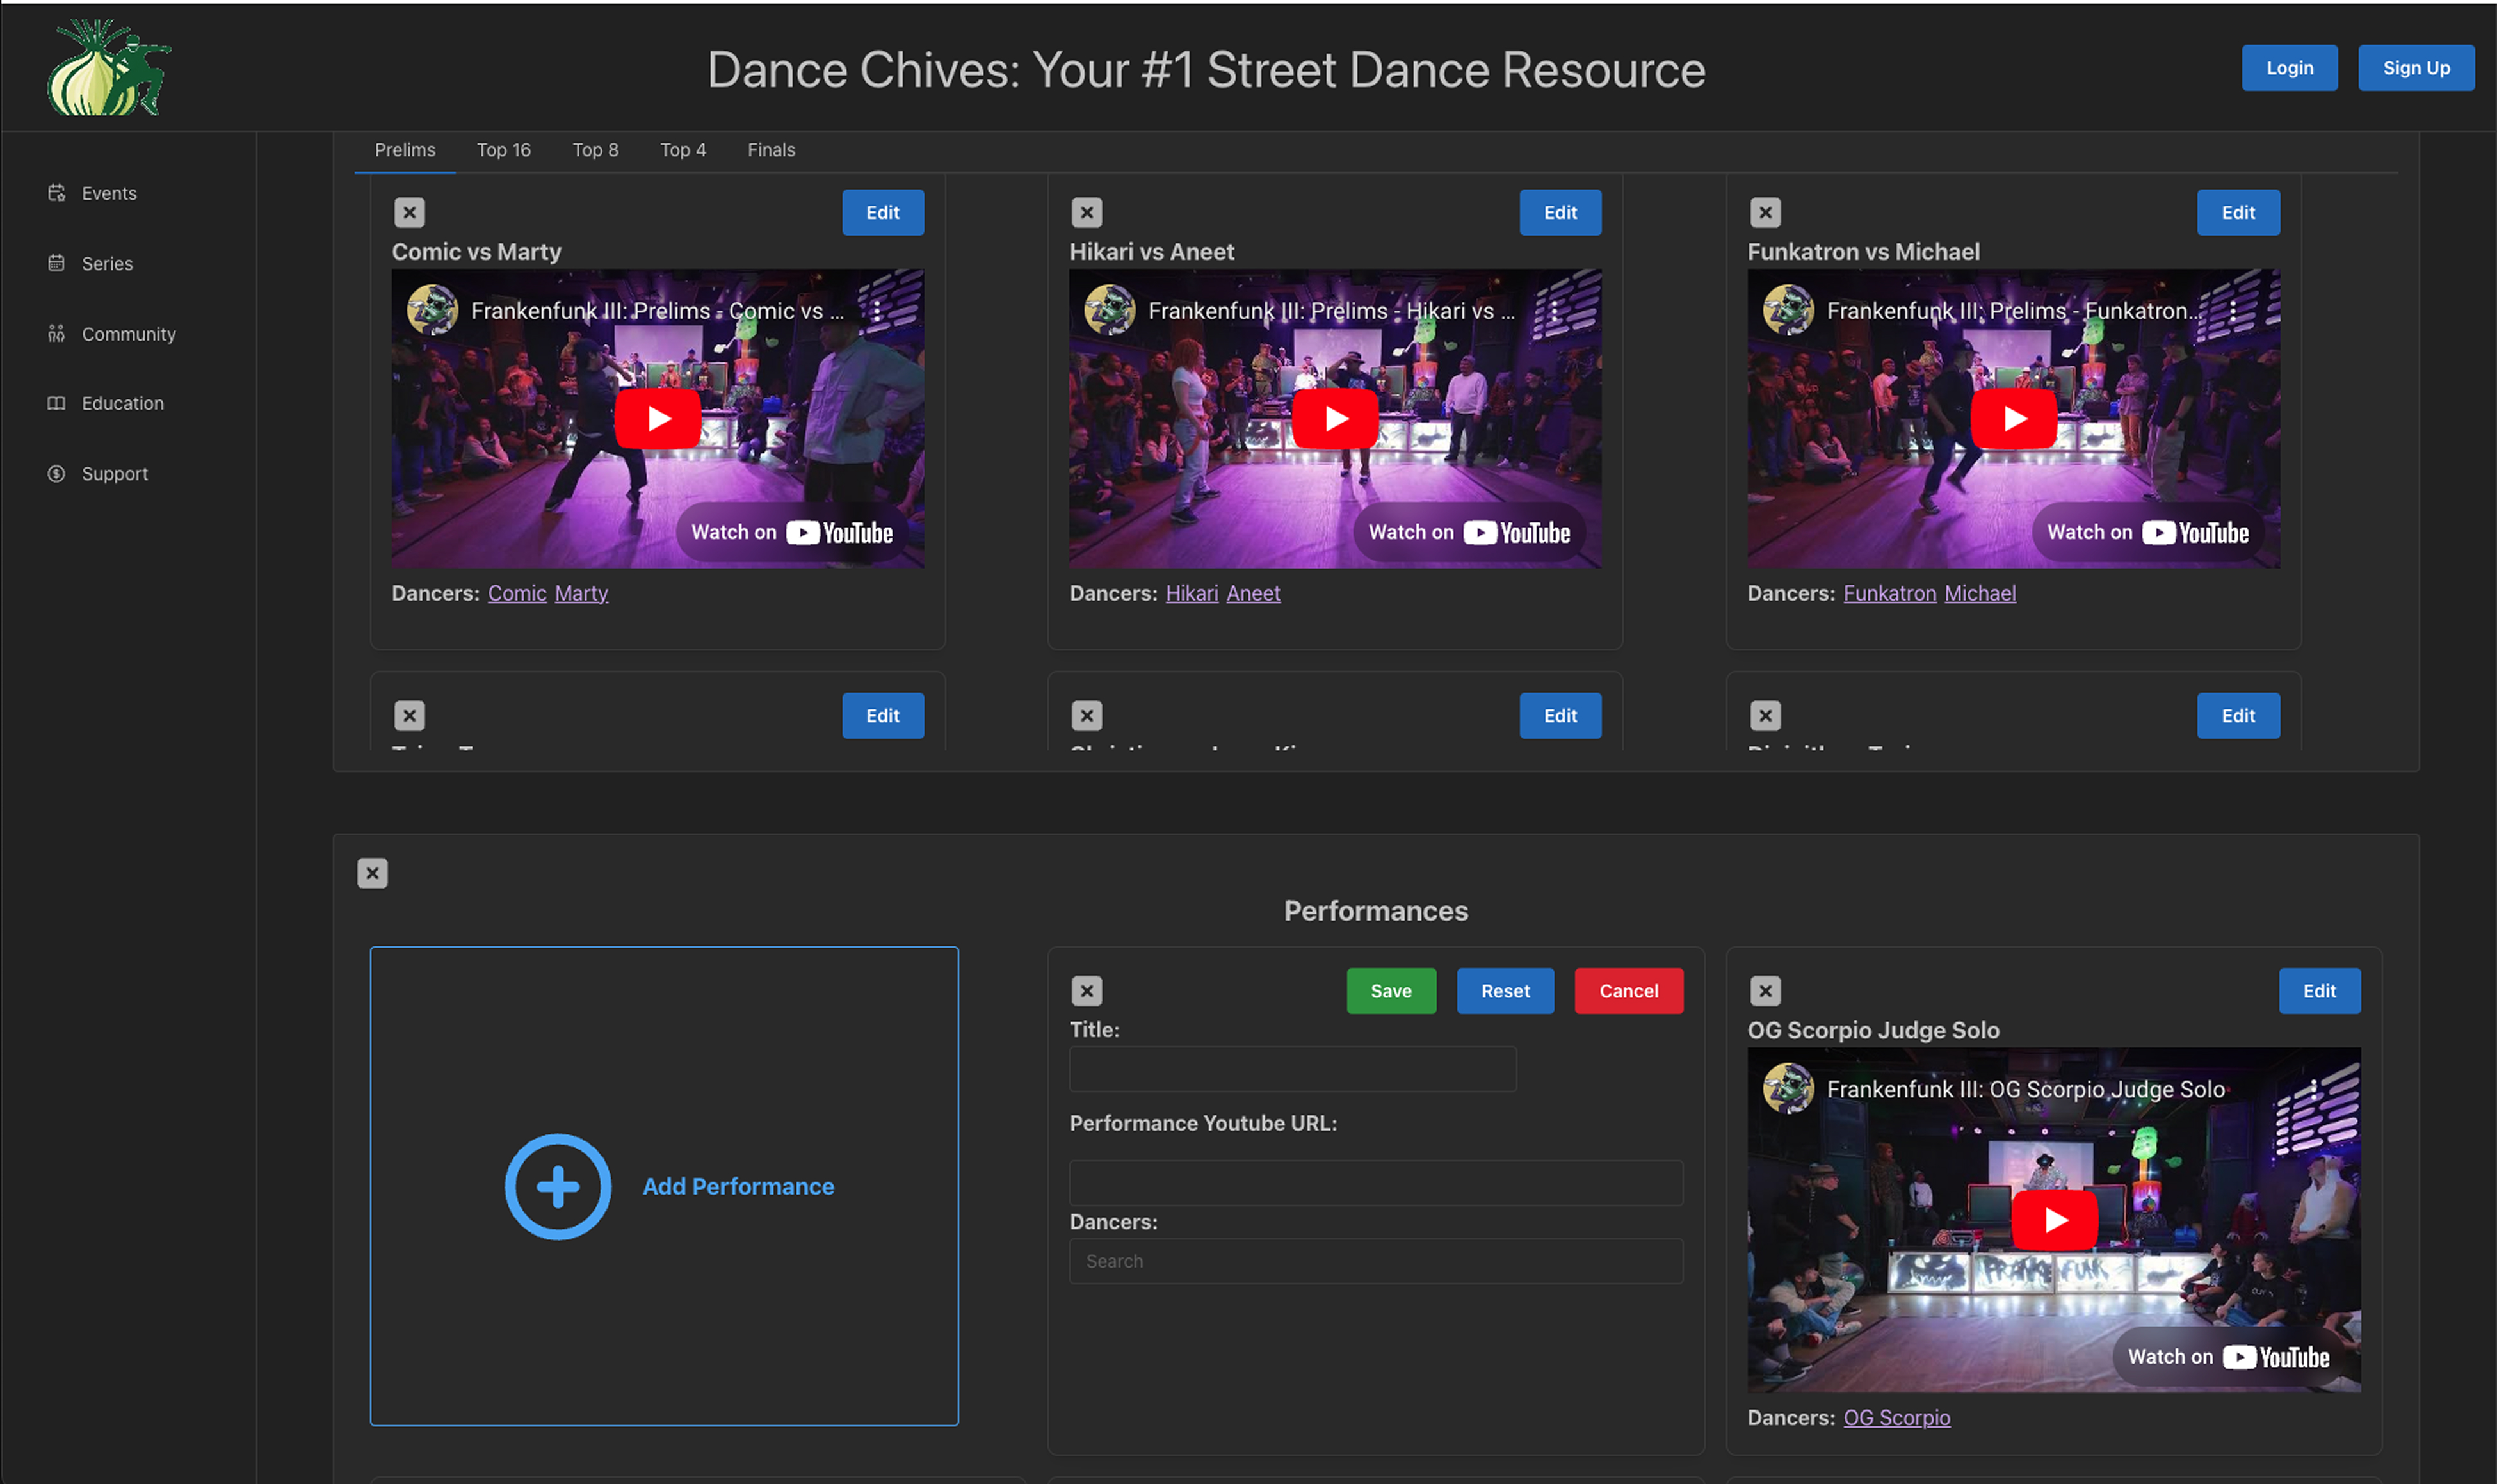The height and width of the screenshot is (1484, 2497).
Task: Delete the Hikari vs Aneet card
Action: click(1087, 212)
